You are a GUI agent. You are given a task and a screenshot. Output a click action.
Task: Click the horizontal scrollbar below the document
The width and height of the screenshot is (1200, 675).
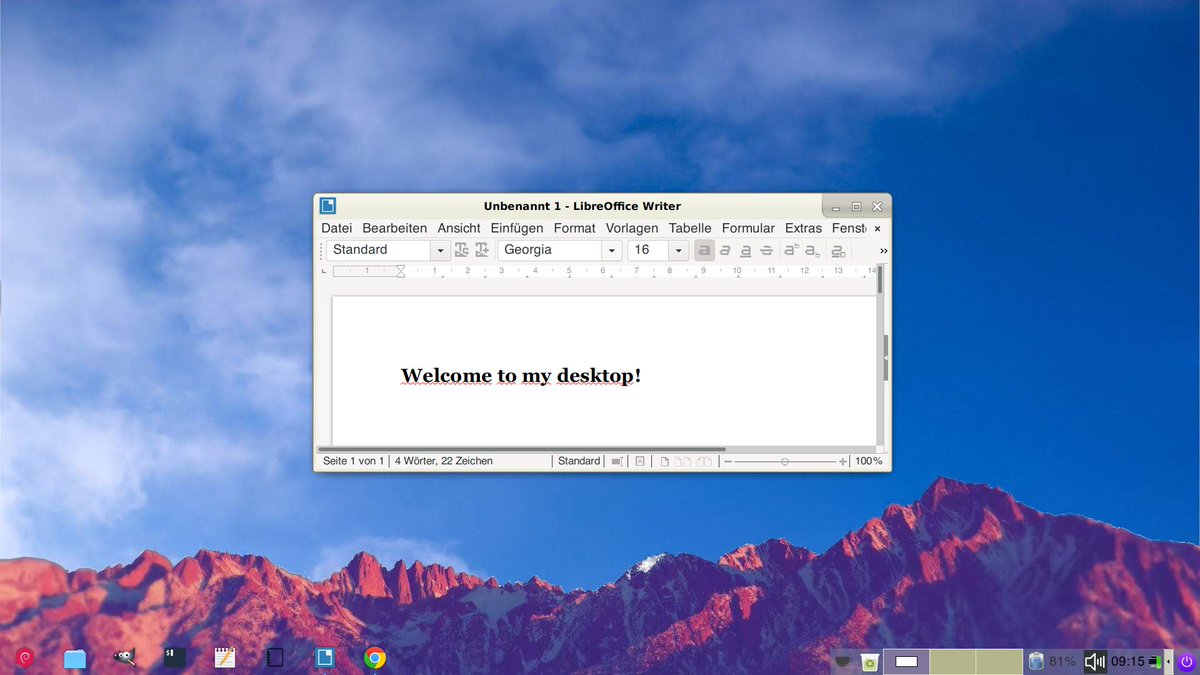click(x=520, y=449)
